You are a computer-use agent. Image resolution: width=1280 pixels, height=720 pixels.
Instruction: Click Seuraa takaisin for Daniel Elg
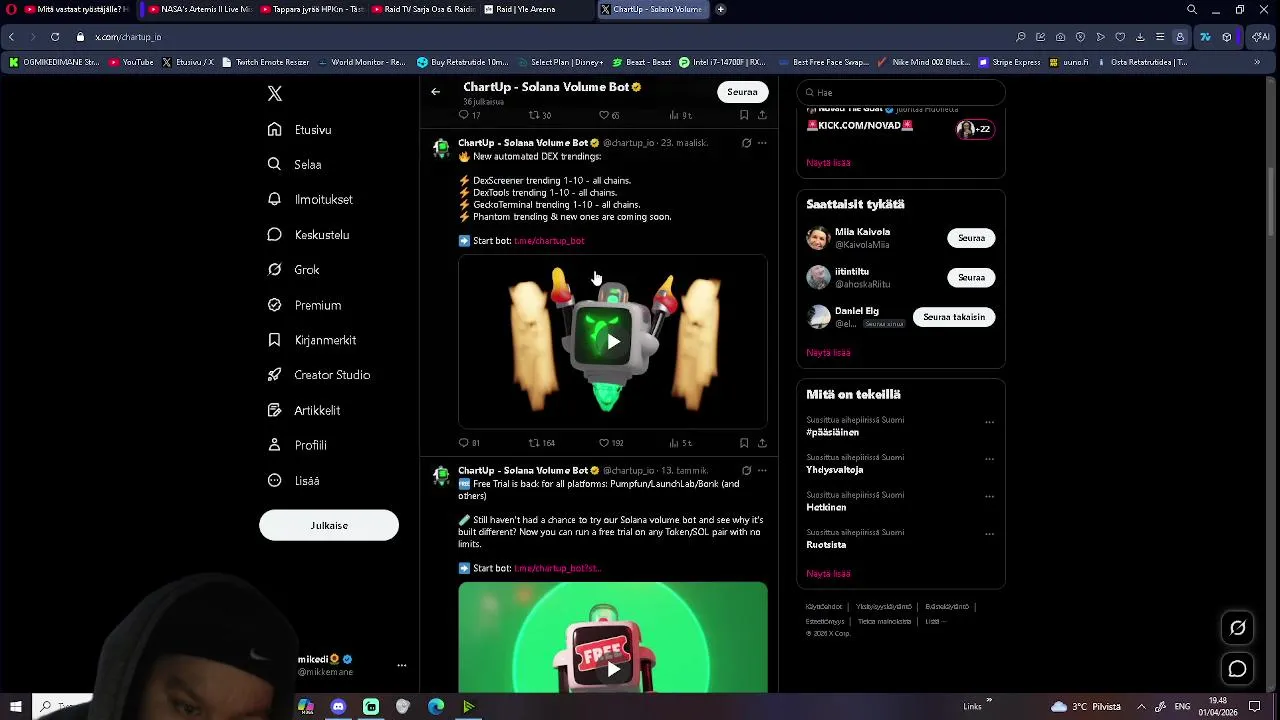click(954, 317)
